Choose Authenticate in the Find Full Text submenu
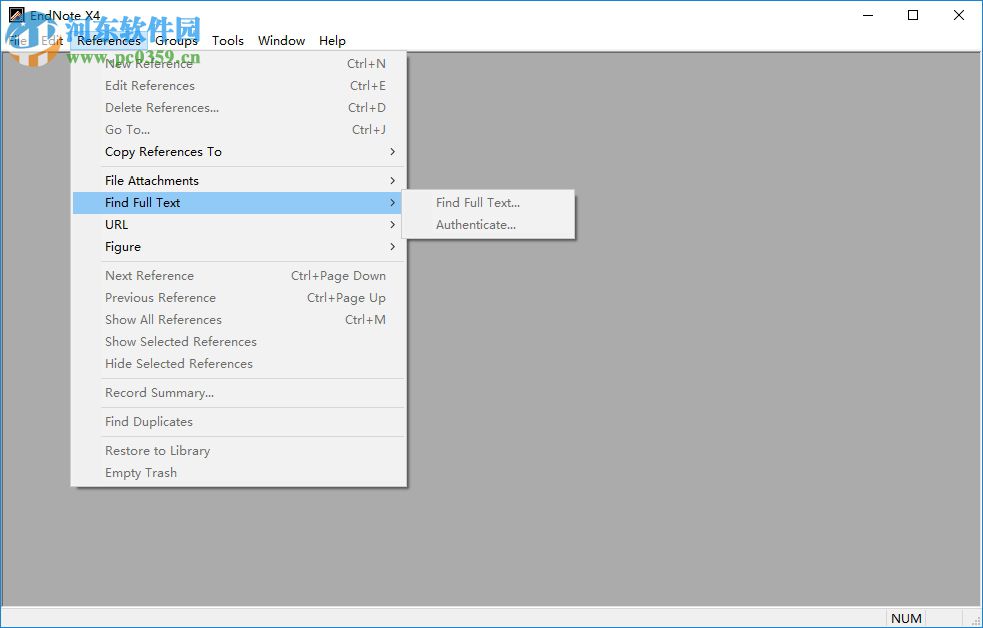This screenshot has height=628, width=983. (475, 224)
